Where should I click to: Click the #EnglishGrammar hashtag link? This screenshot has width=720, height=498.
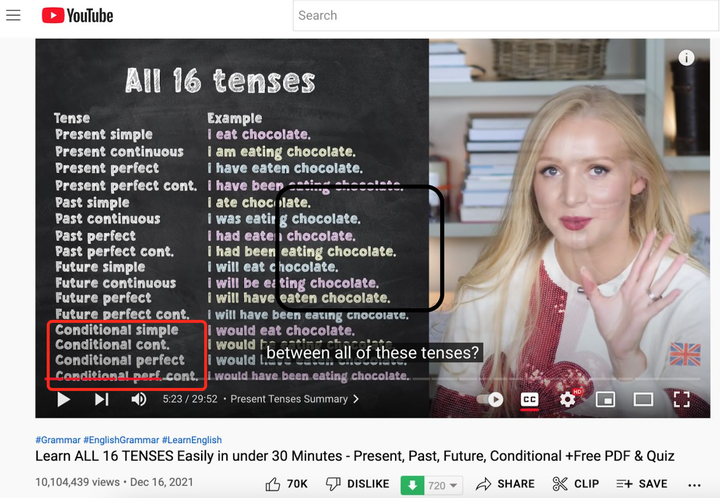point(121,440)
